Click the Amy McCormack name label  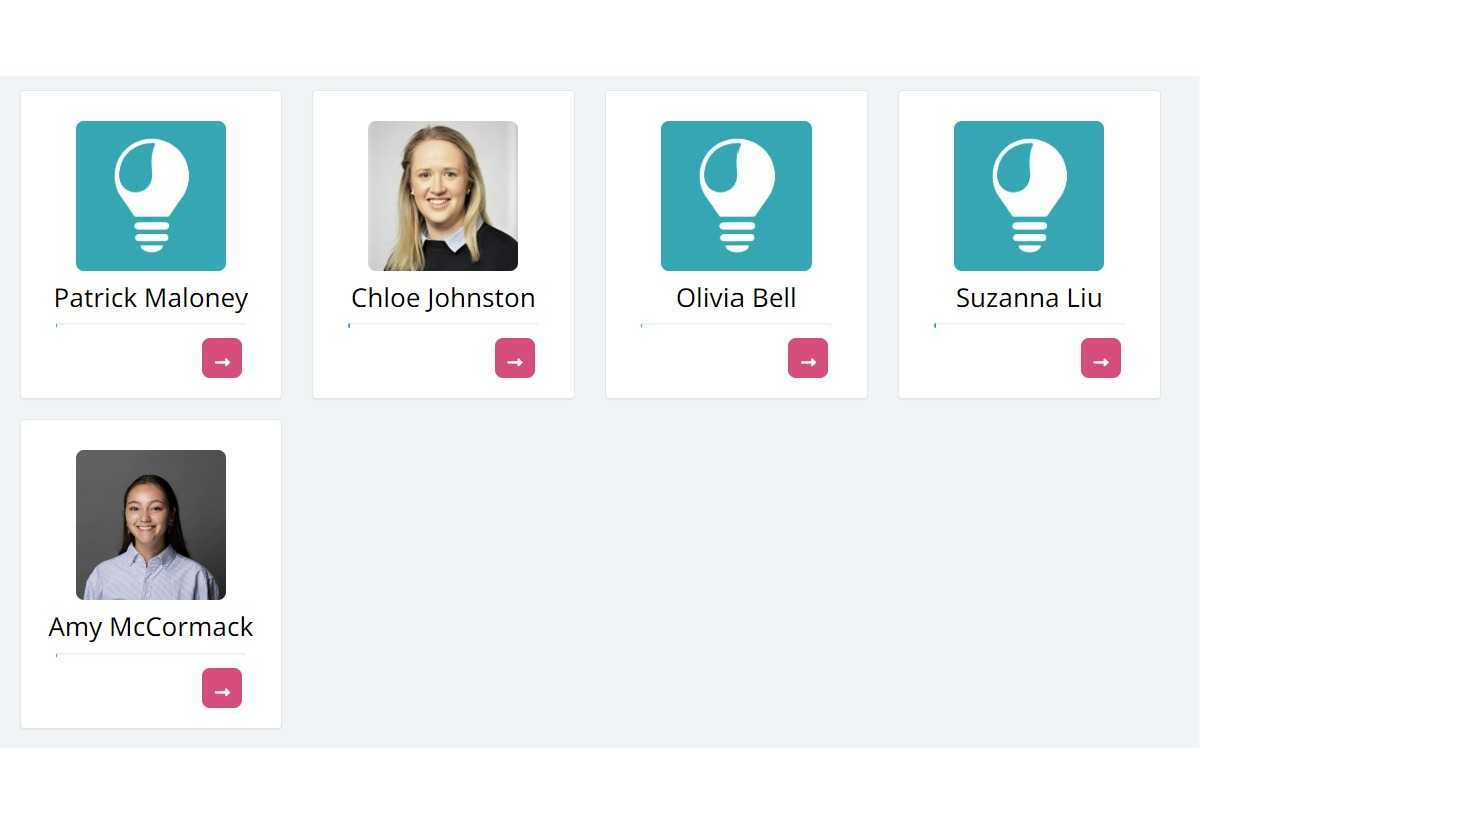tap(151, 627)
